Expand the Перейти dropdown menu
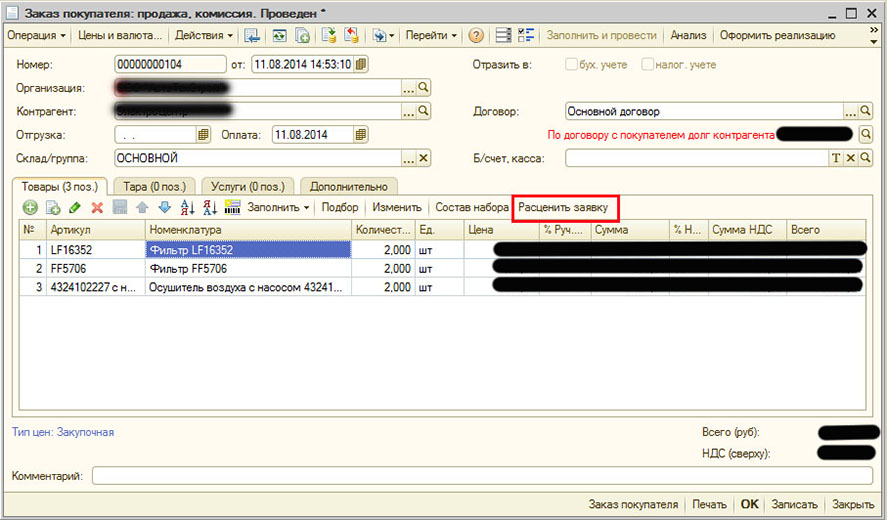887x520 pixels. tap(432, 36)
